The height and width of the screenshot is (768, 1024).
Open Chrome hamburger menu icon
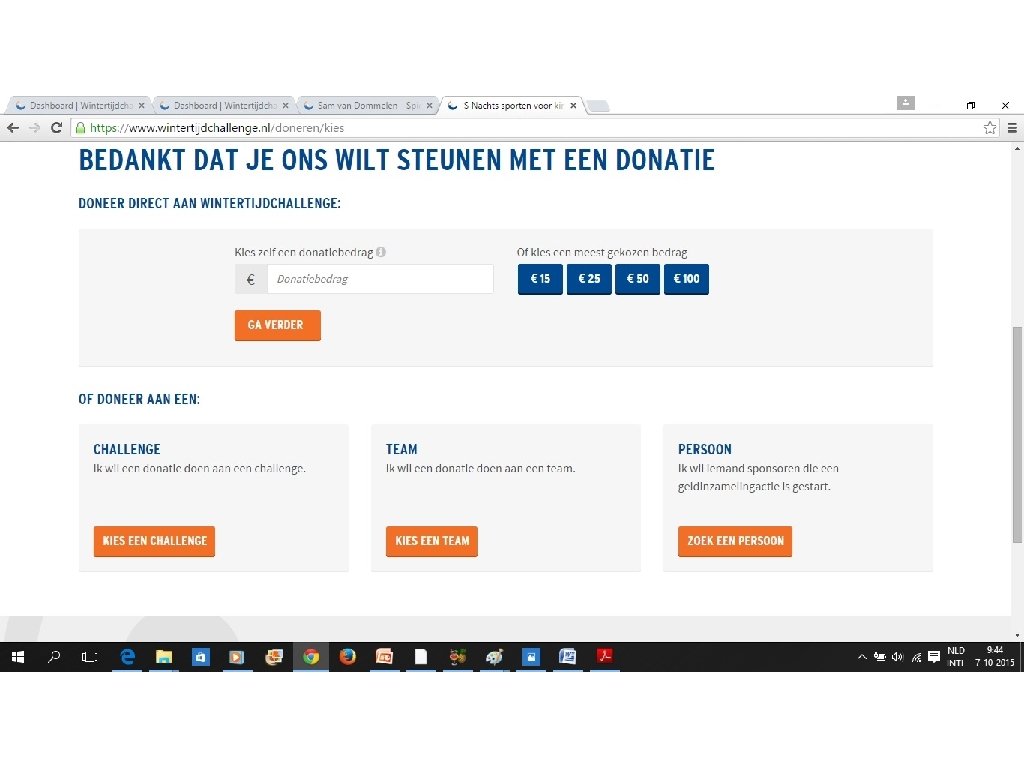click(1012, 128)
